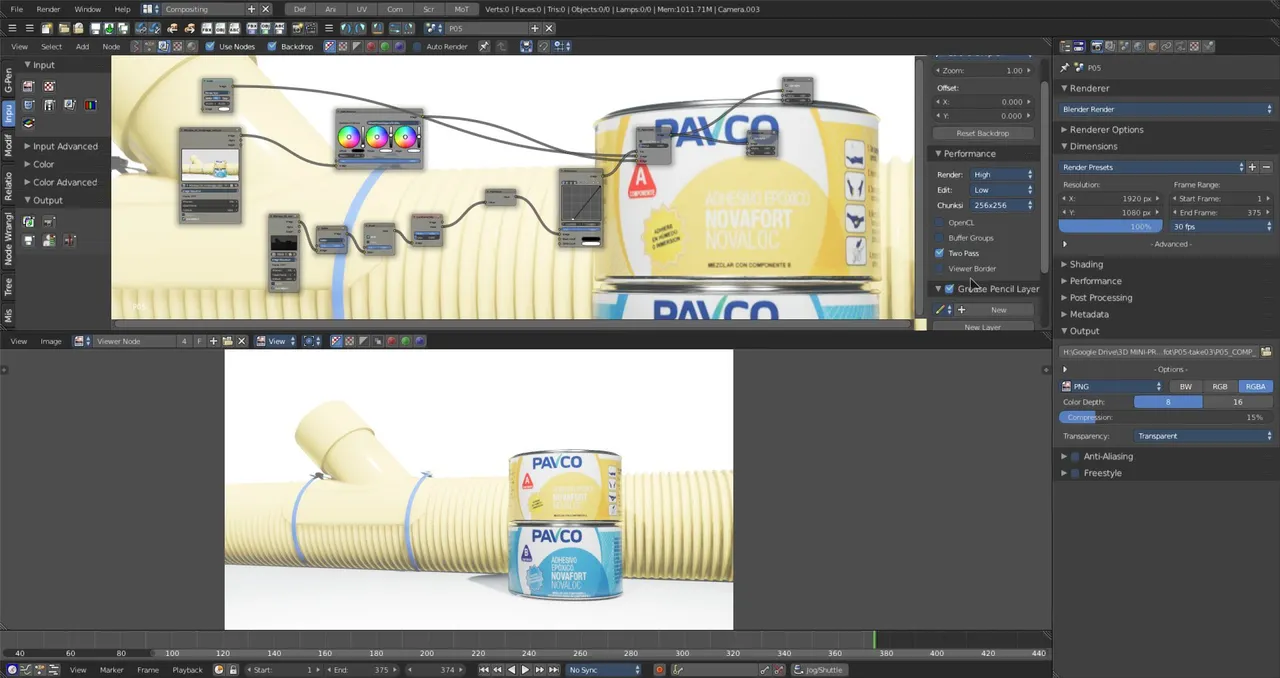1280x678 pixels.
Task: Show blue channel in node editor backdrop
Action: click(x=399, y=46)
